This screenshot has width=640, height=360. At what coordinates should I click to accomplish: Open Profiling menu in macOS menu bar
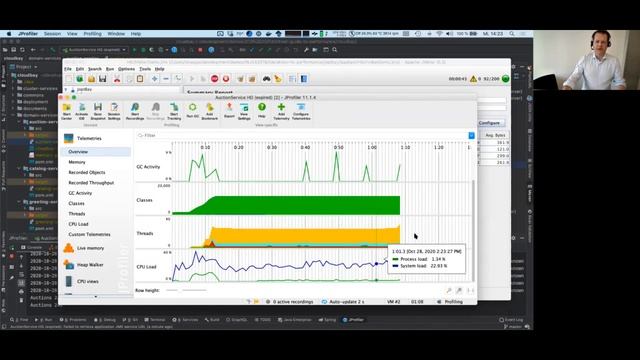click(92, 34)
